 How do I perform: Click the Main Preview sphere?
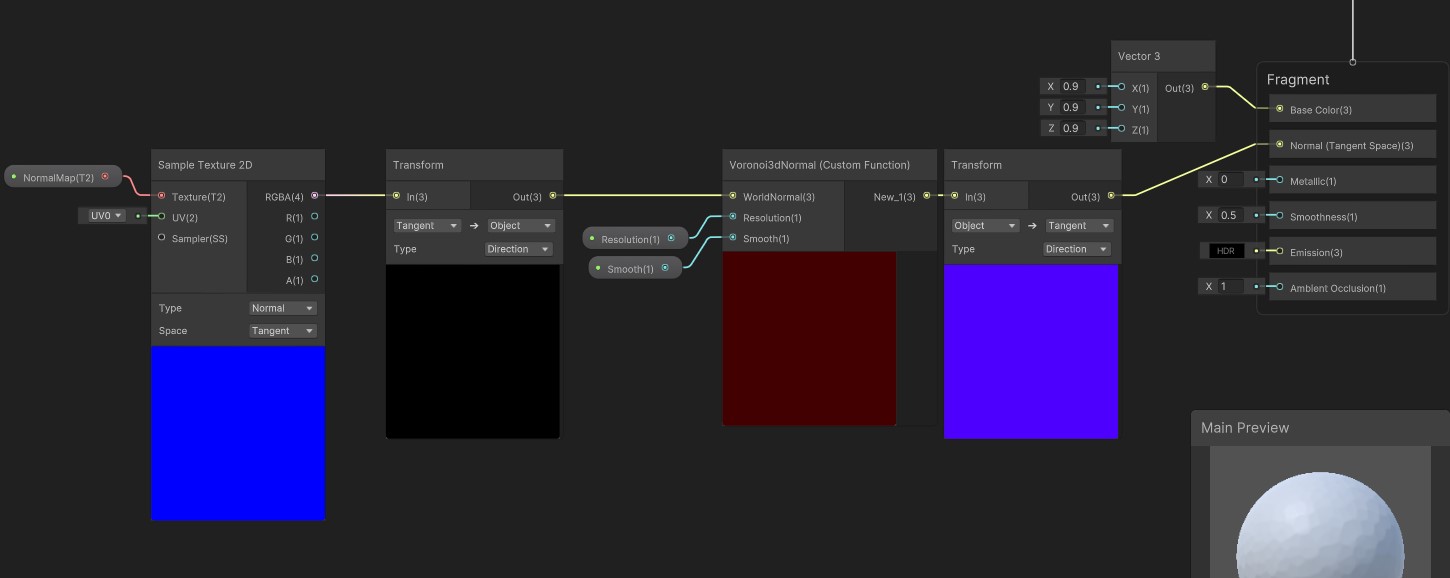1320,526
